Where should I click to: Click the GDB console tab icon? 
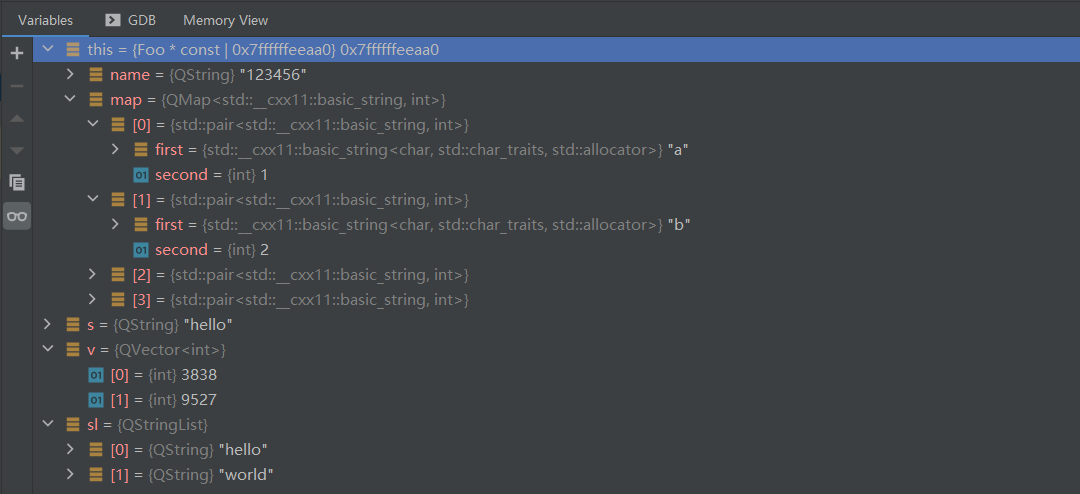(113, 20)
